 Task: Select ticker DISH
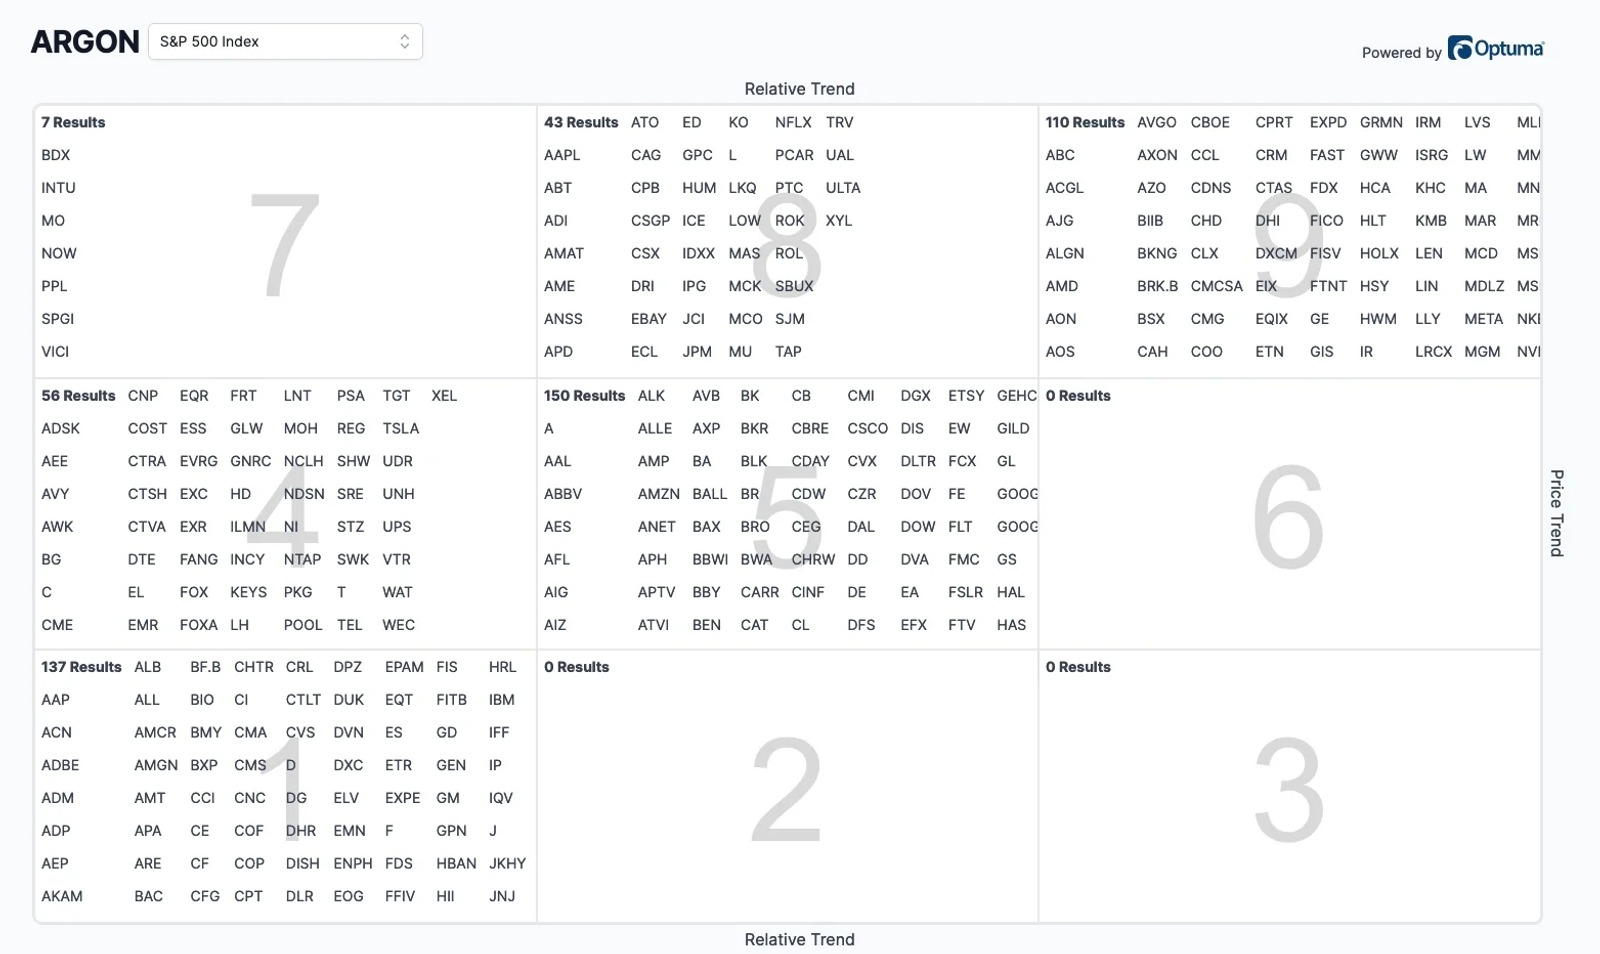(x=303, y=864)
